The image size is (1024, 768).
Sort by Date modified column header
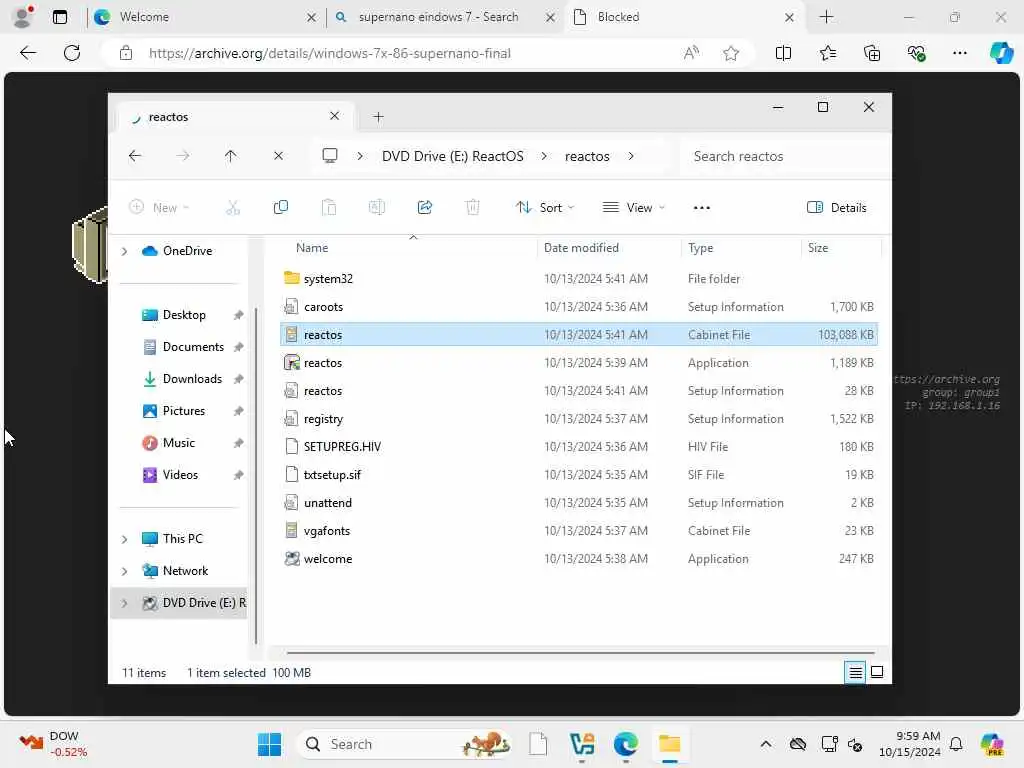tap(581, 248)
